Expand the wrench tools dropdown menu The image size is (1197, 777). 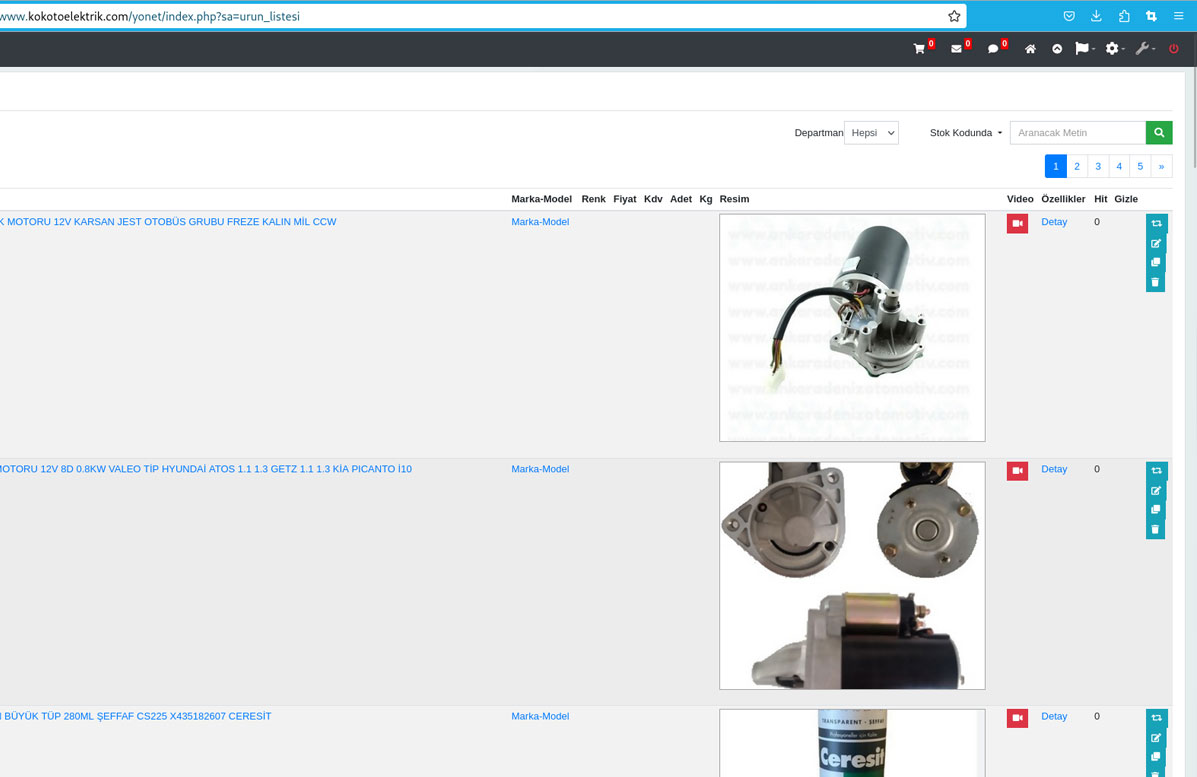click(x=1145, y=49)
